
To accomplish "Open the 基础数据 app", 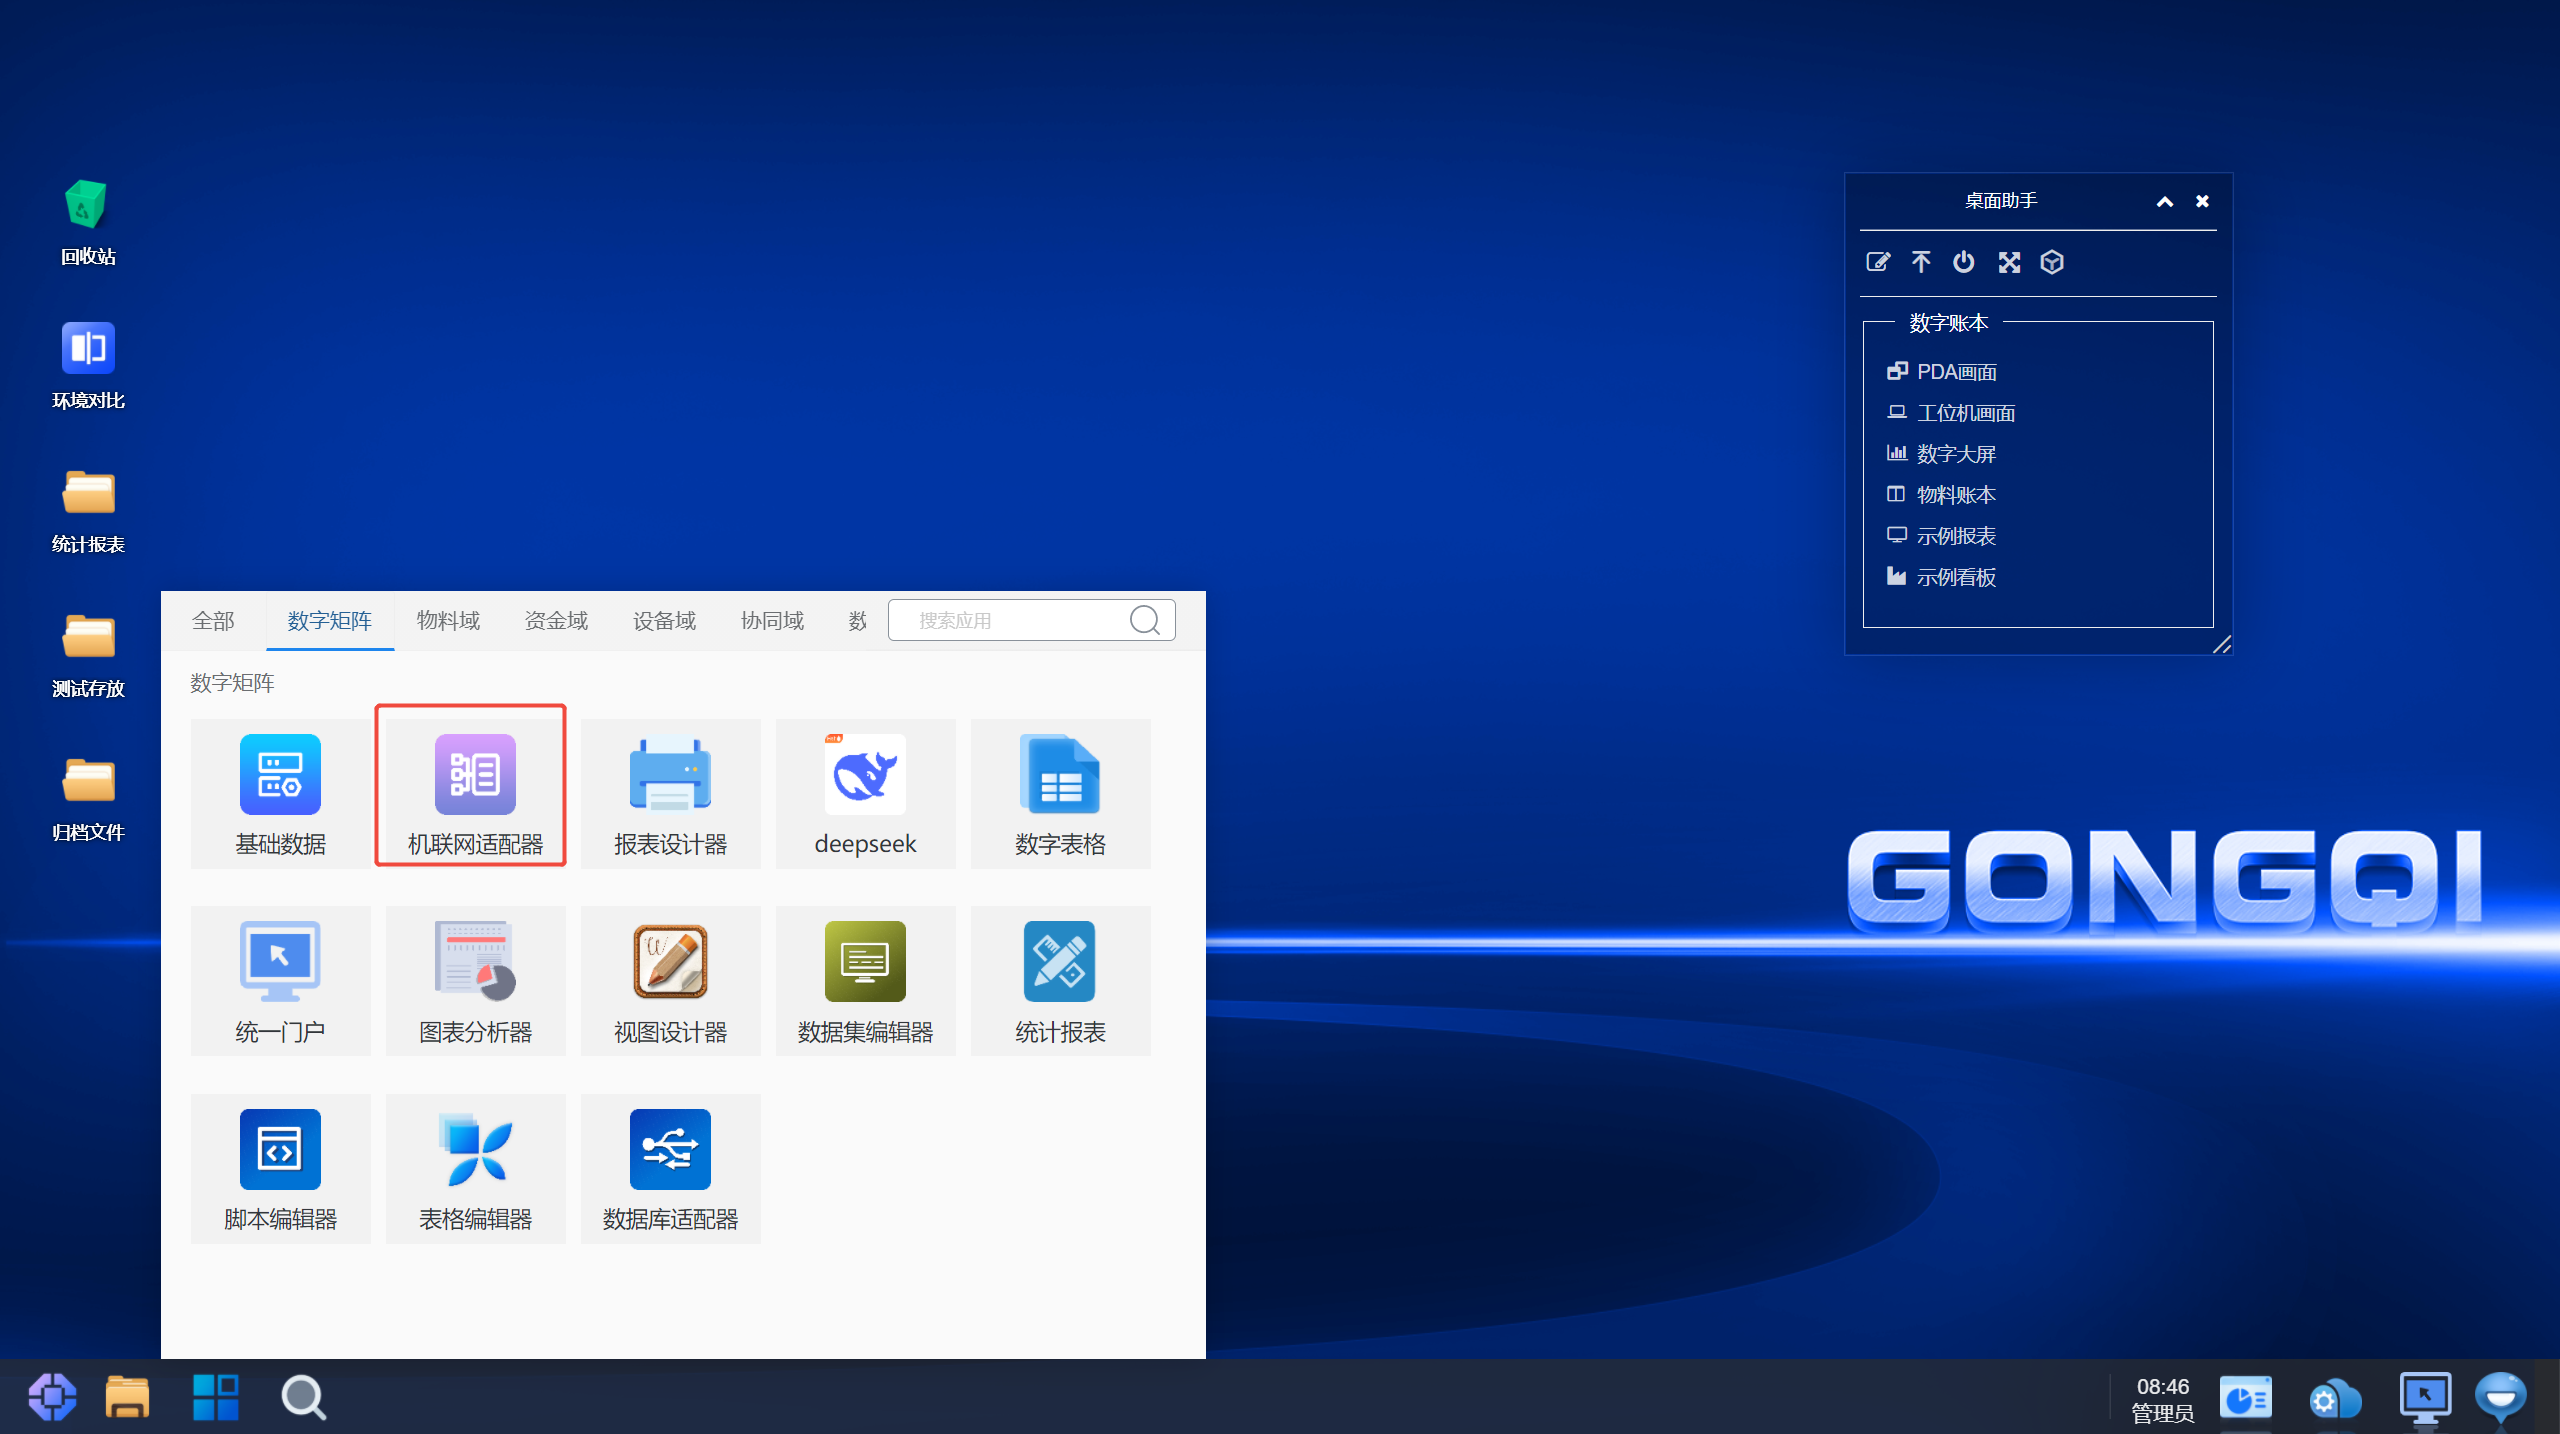I will [280, 793].
